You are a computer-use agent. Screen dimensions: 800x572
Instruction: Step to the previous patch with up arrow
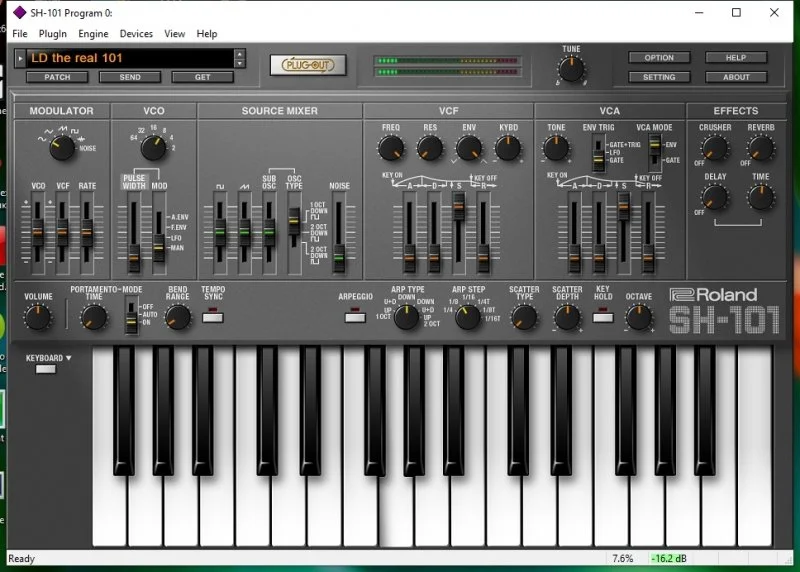(x=240, y=54)
